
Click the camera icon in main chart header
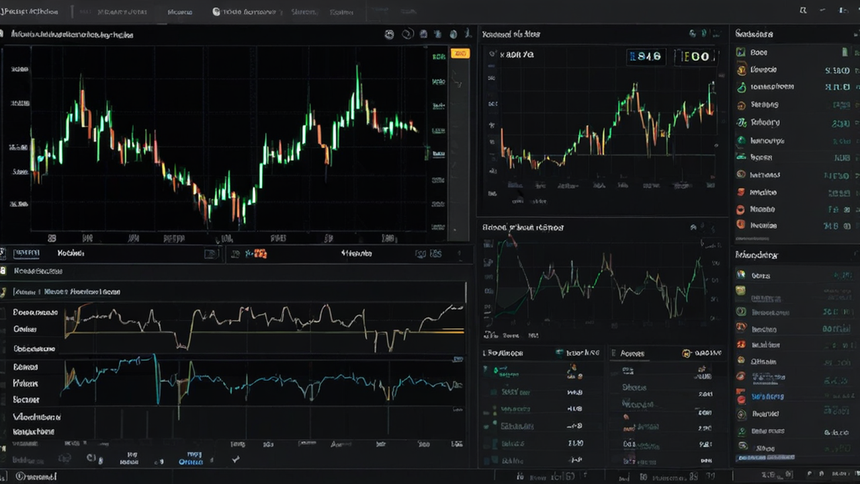389,35
